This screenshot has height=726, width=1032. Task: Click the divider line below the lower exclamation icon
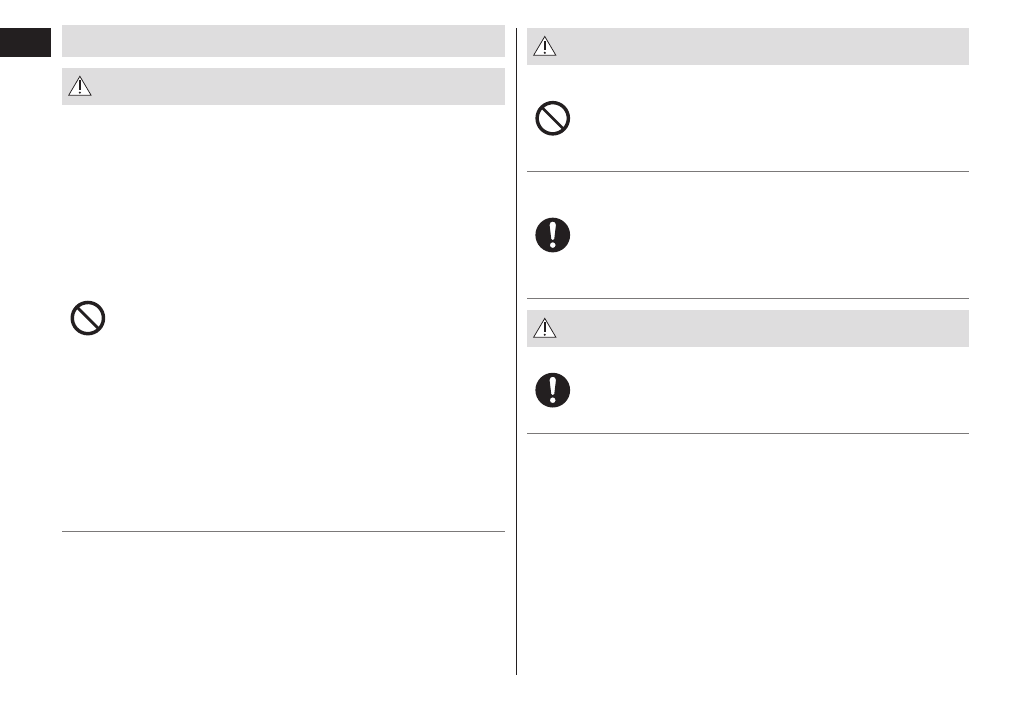tap(748, 434)
